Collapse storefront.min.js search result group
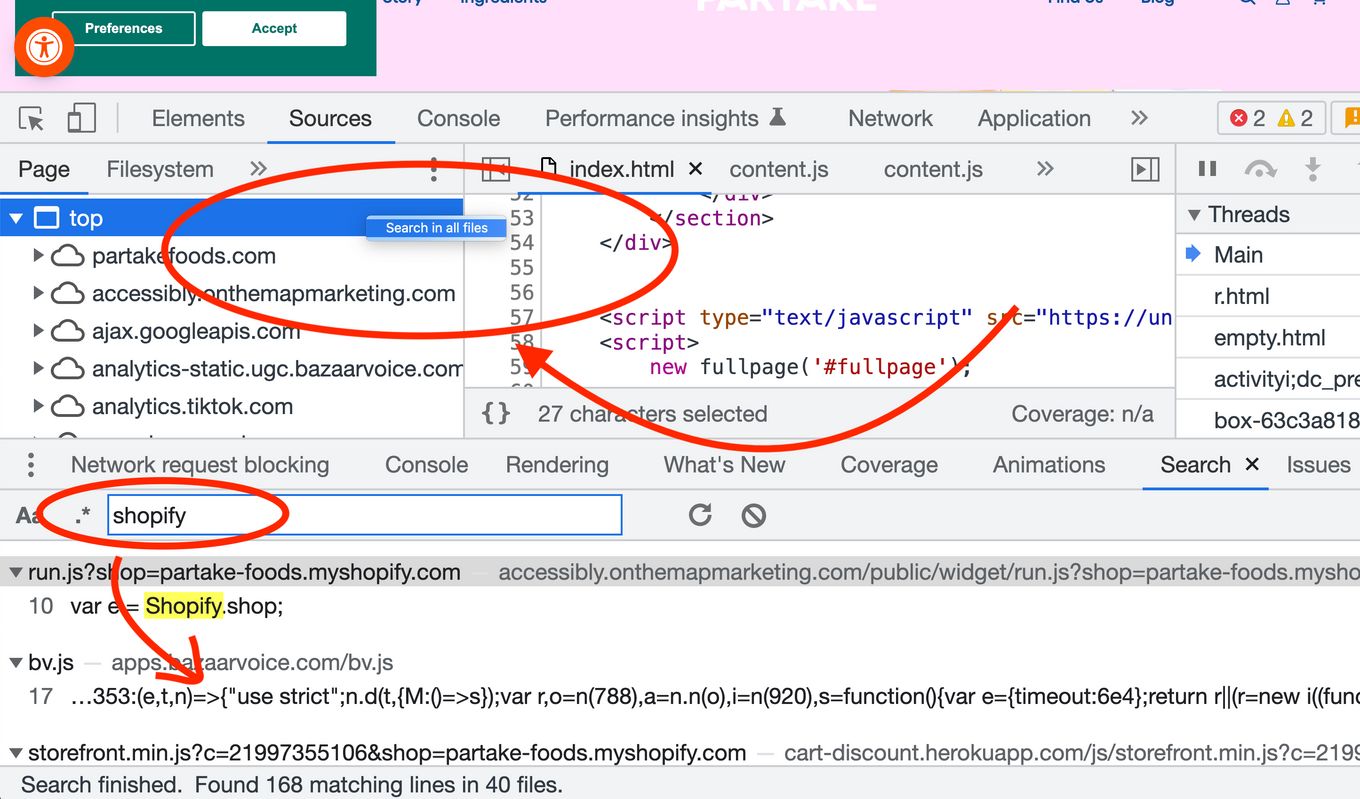The width and height of the screenshot is (1360, 799). pyautogui.click(x=16, y=753)
